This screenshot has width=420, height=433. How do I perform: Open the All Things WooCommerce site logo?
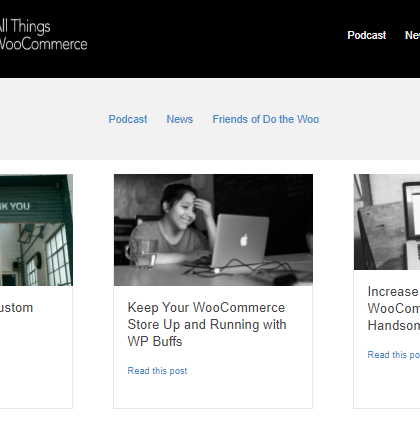coord(43,35)
